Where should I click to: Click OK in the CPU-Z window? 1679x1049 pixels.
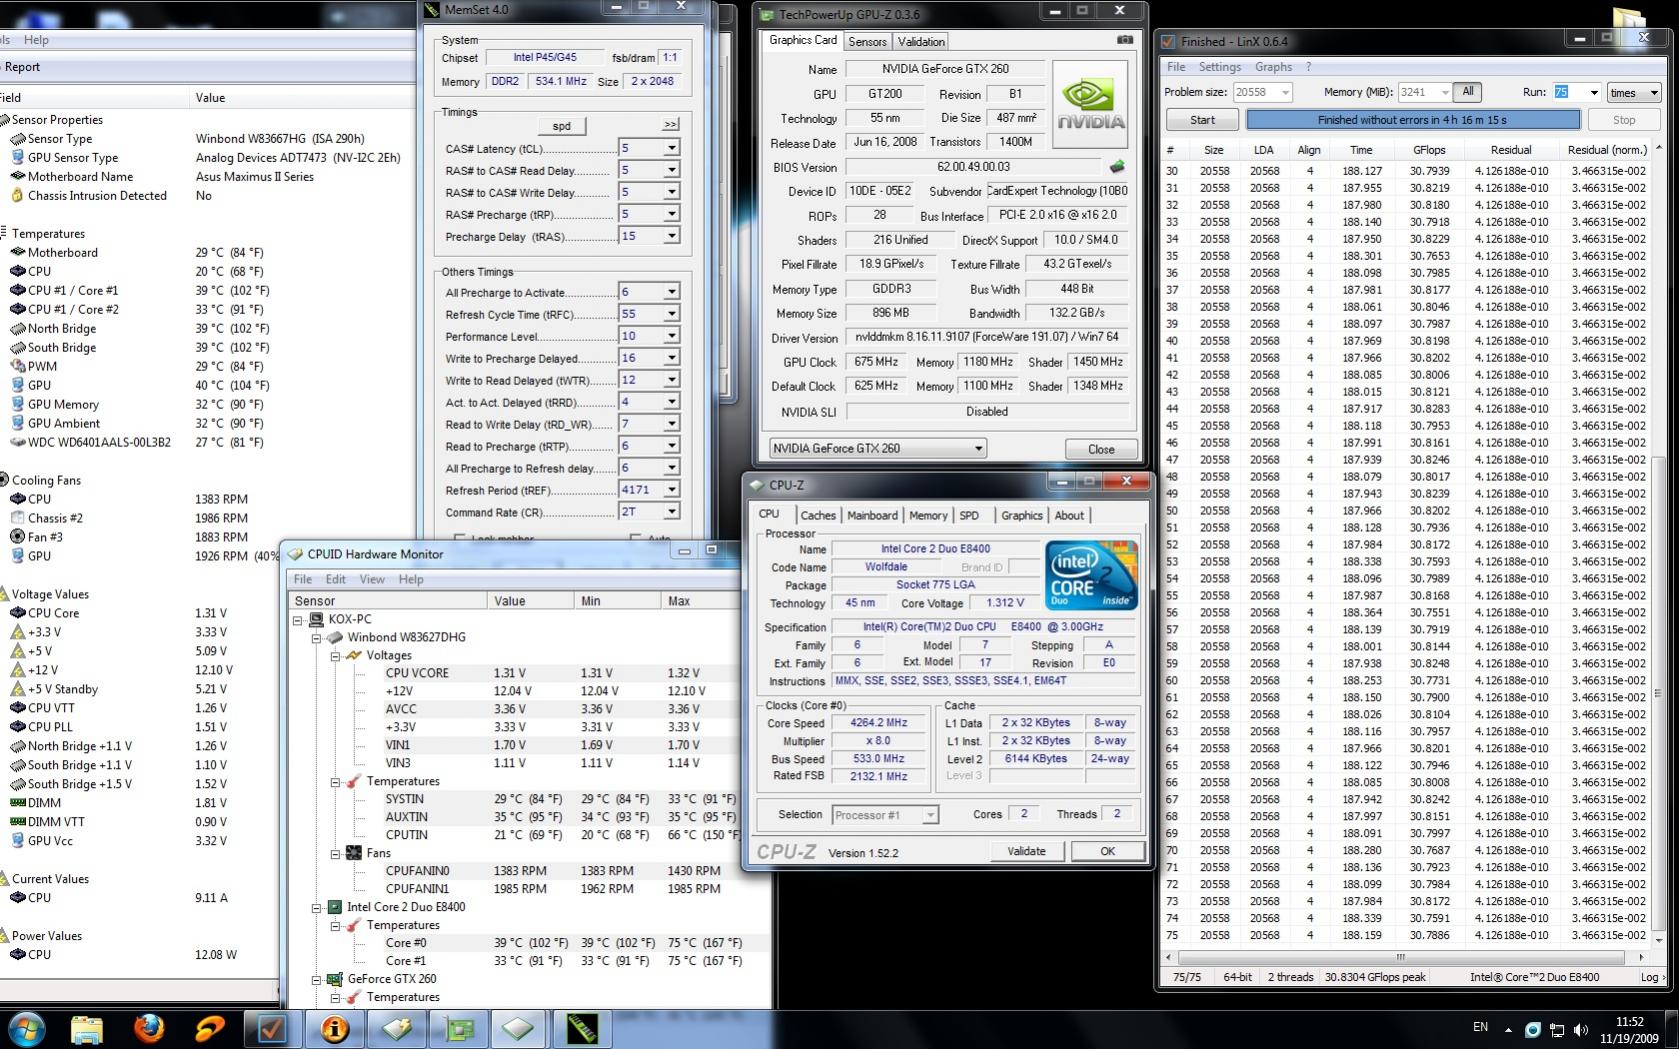(1108, 851)
